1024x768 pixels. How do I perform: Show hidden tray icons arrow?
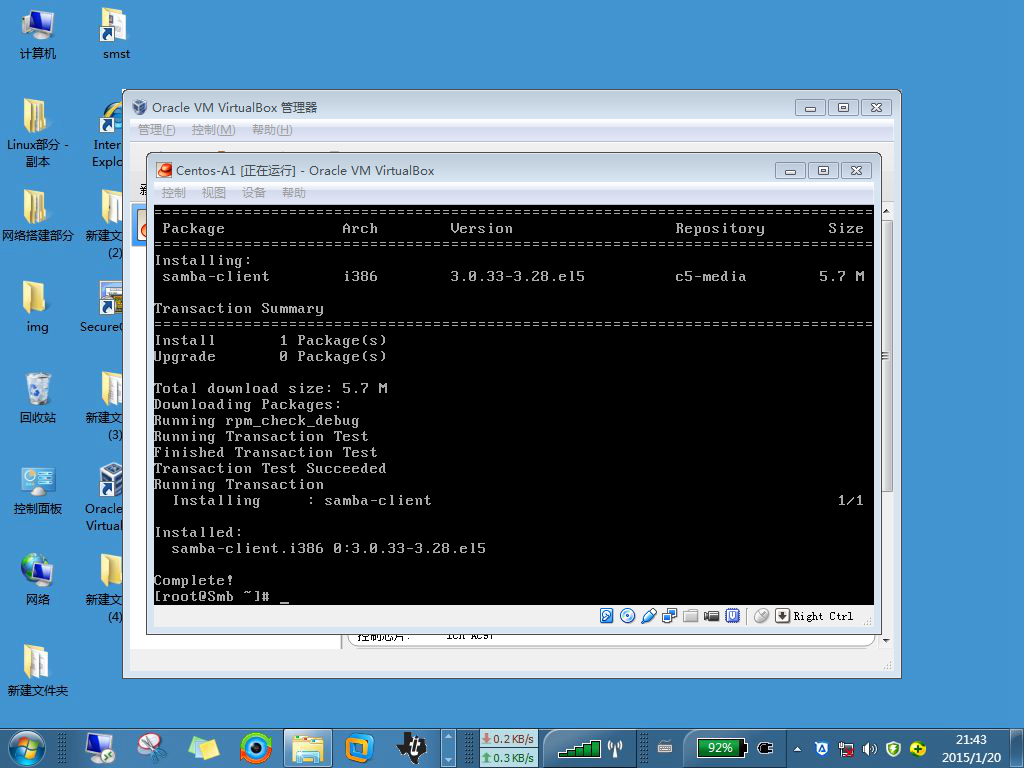797,748
